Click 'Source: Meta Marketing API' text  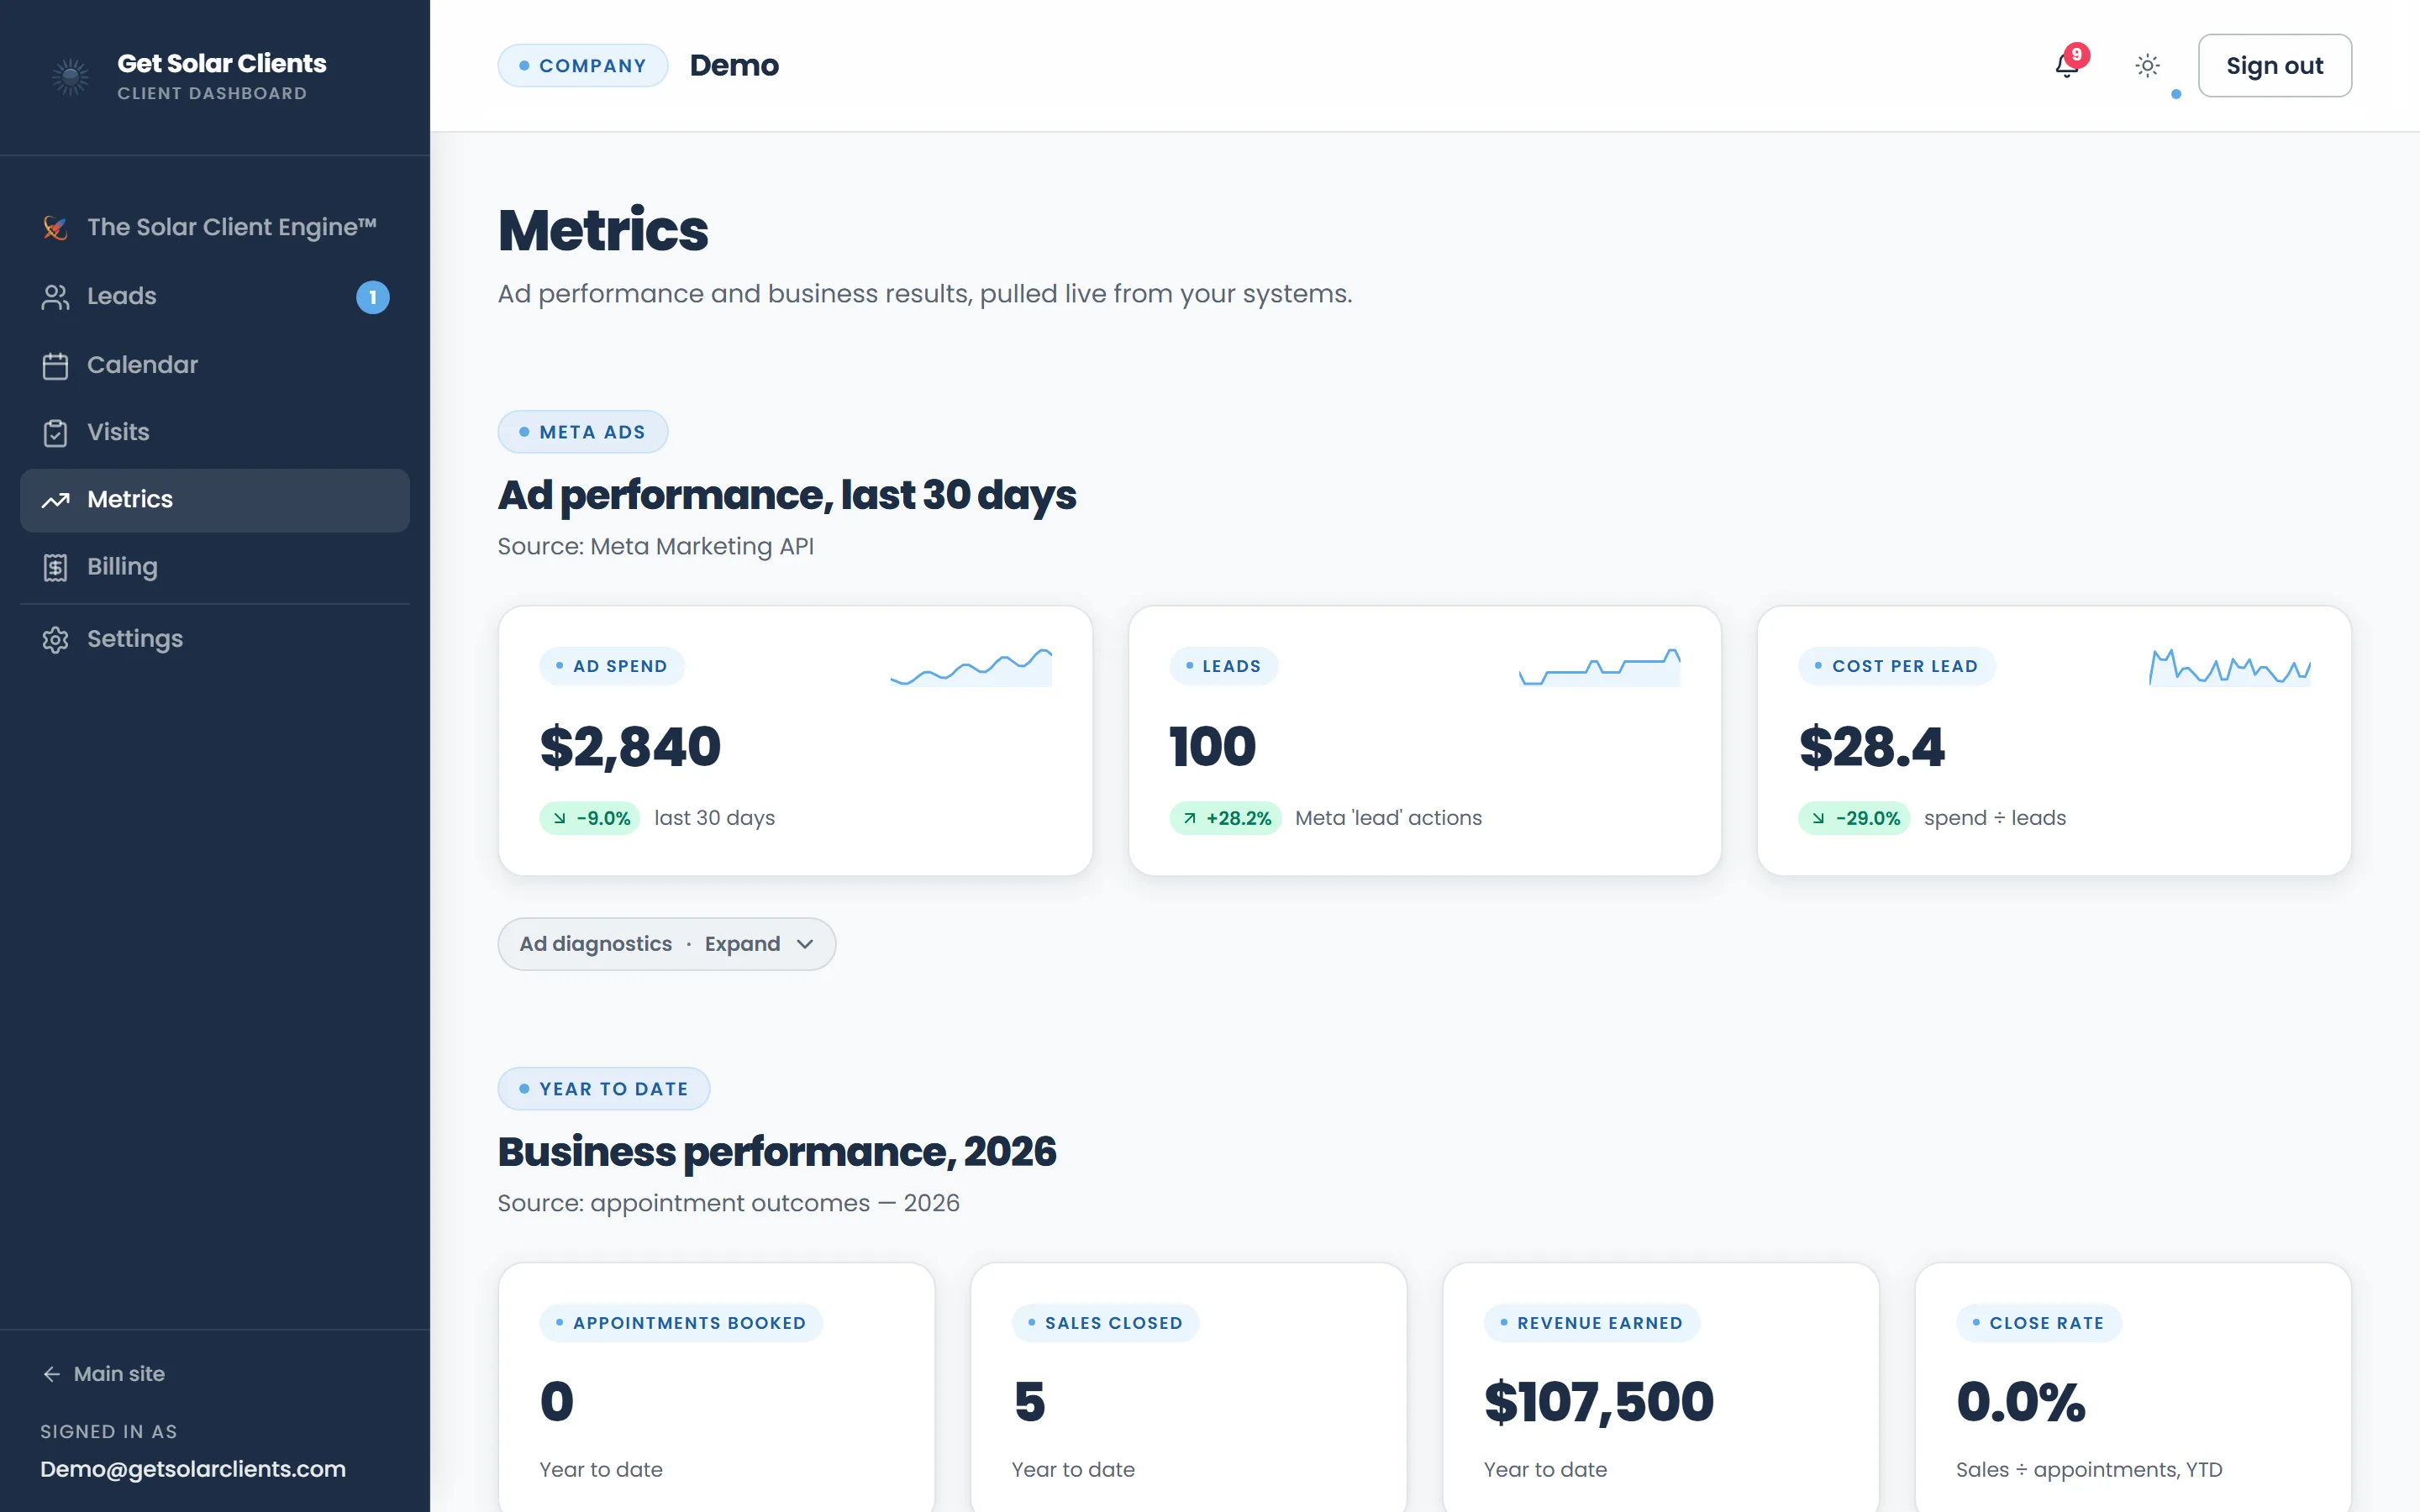pos(656,547)
